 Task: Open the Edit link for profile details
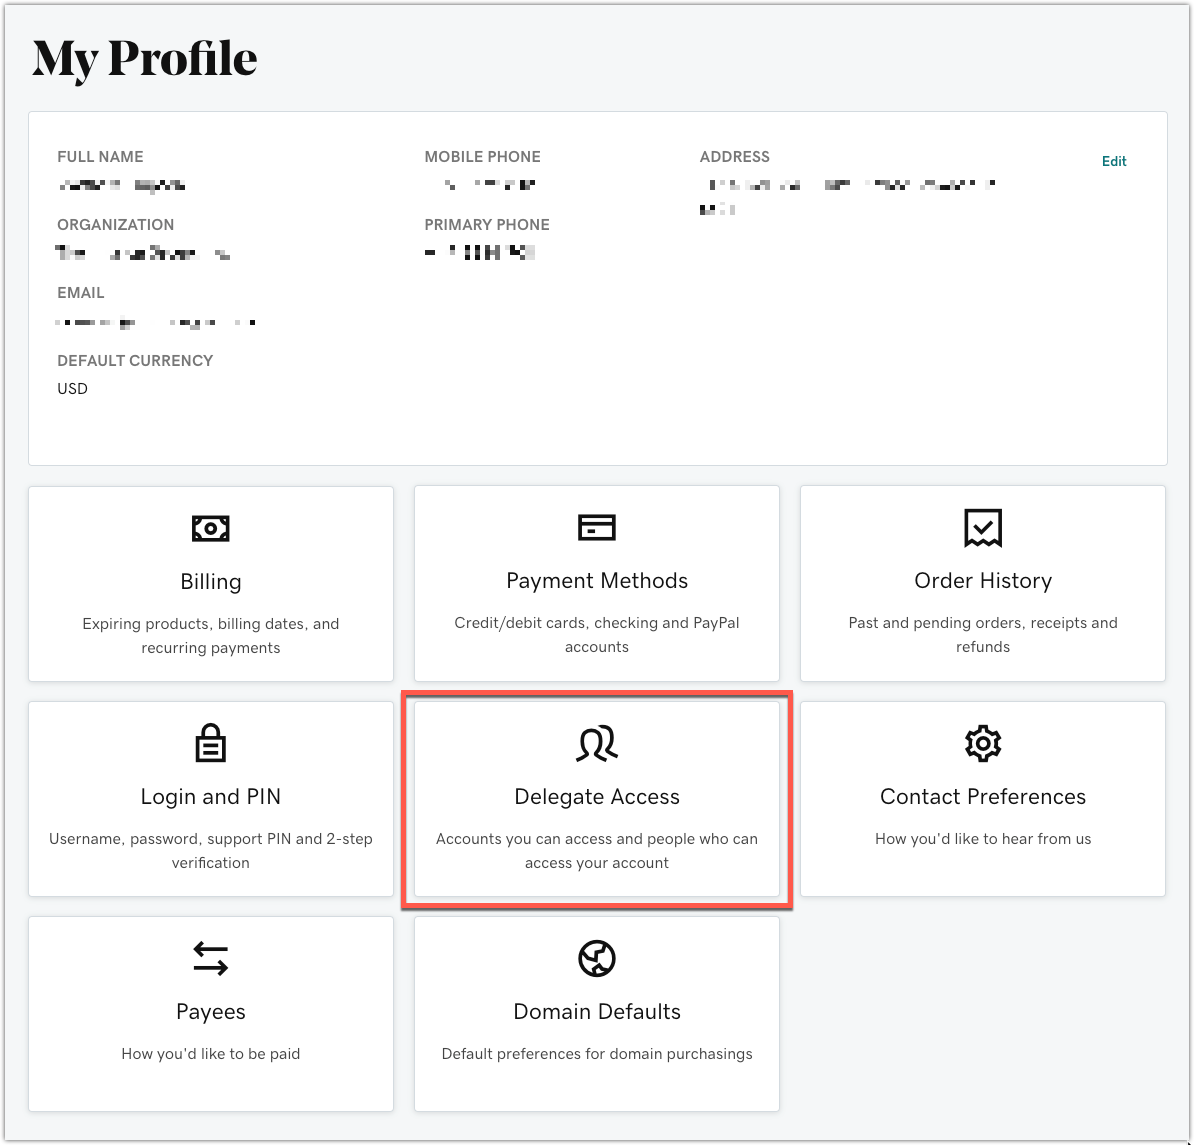coord(1113,161)
